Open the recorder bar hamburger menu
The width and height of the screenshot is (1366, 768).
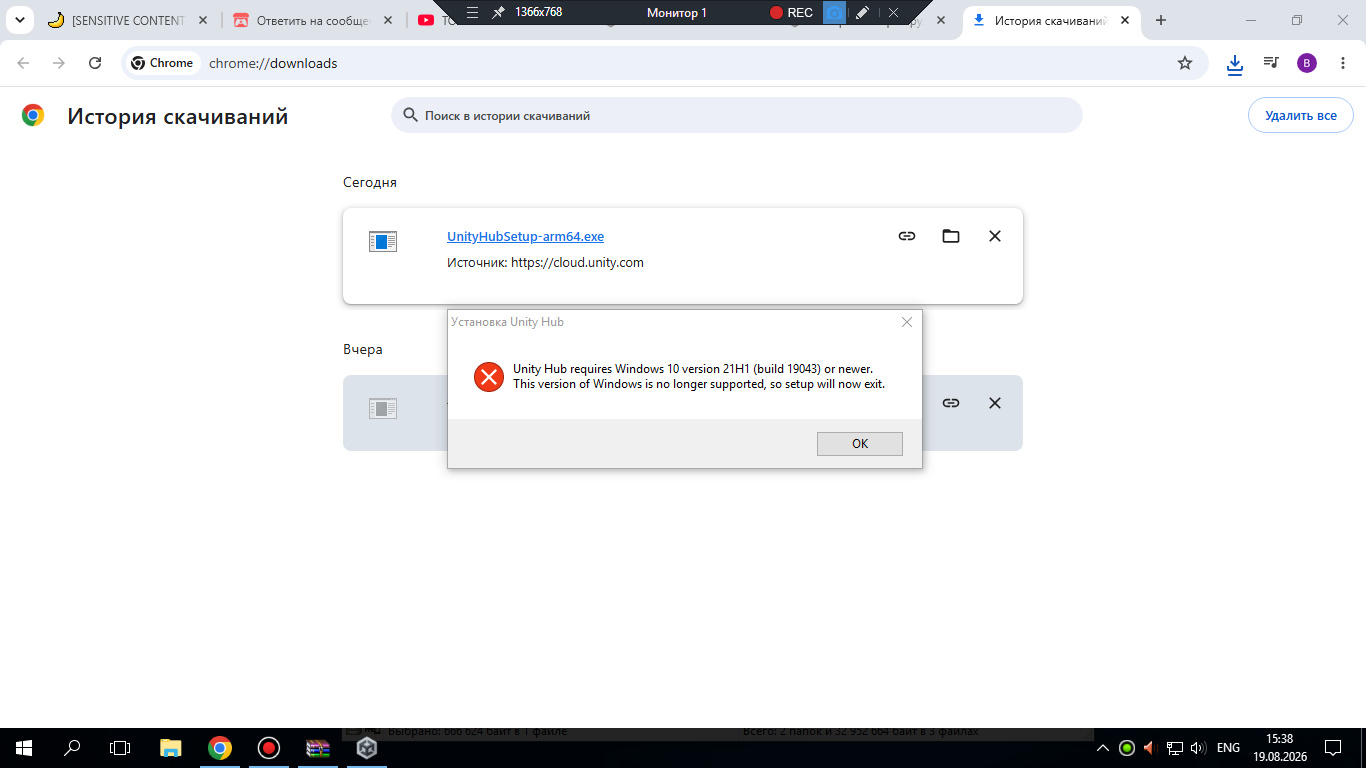pos(473,12)
